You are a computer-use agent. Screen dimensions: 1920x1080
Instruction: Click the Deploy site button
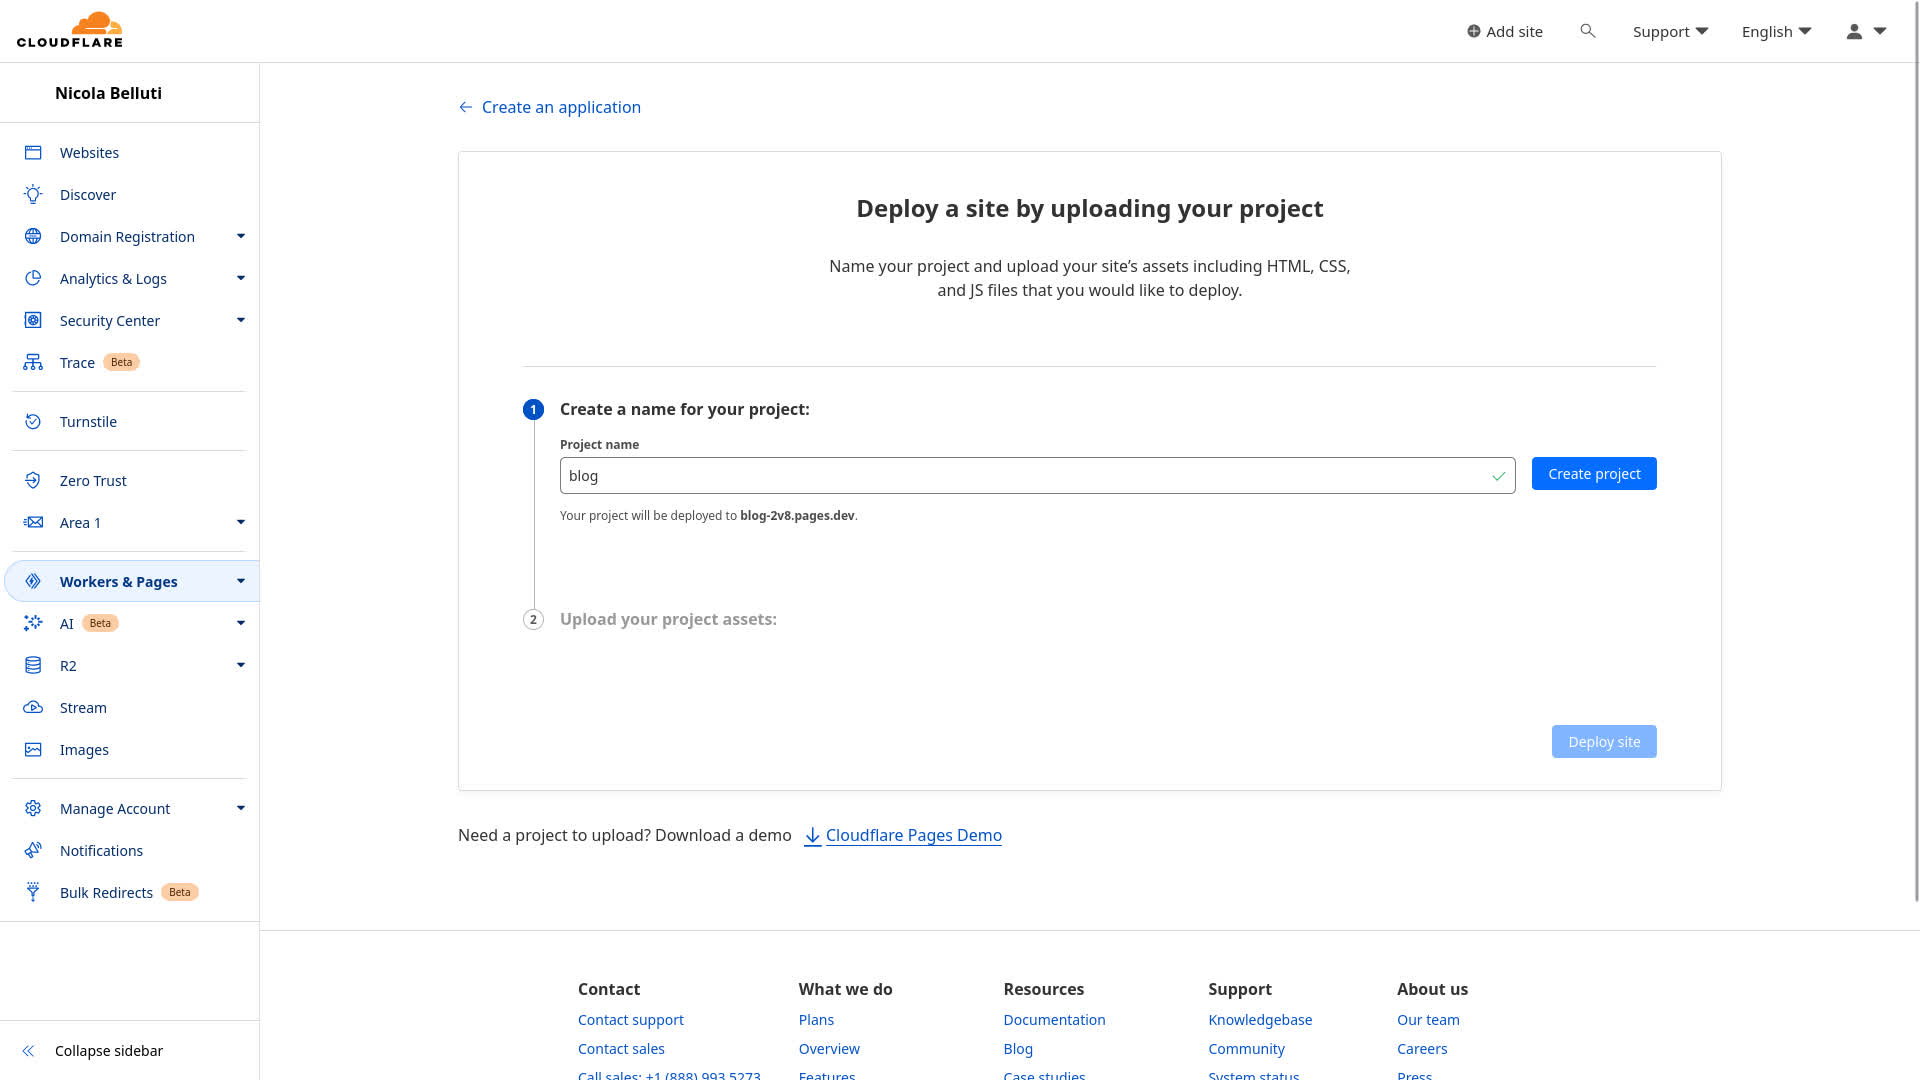click(1604, 741)
